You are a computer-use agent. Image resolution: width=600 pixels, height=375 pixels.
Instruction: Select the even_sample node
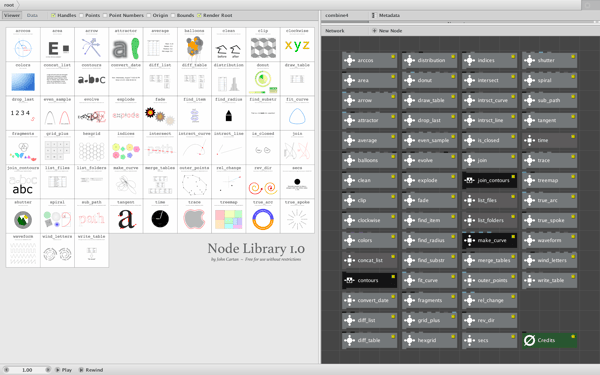pyautogui.click(x=429, y=140)
